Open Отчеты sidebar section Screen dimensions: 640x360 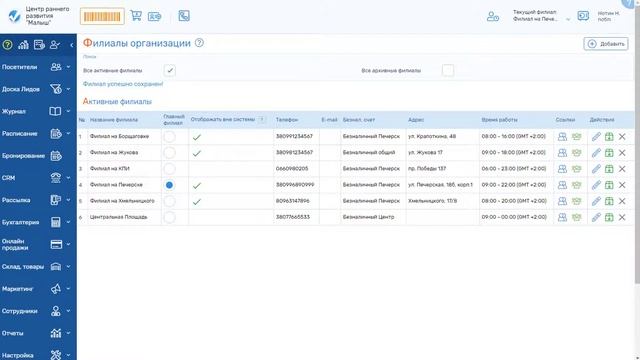click(x=38, y=333)
